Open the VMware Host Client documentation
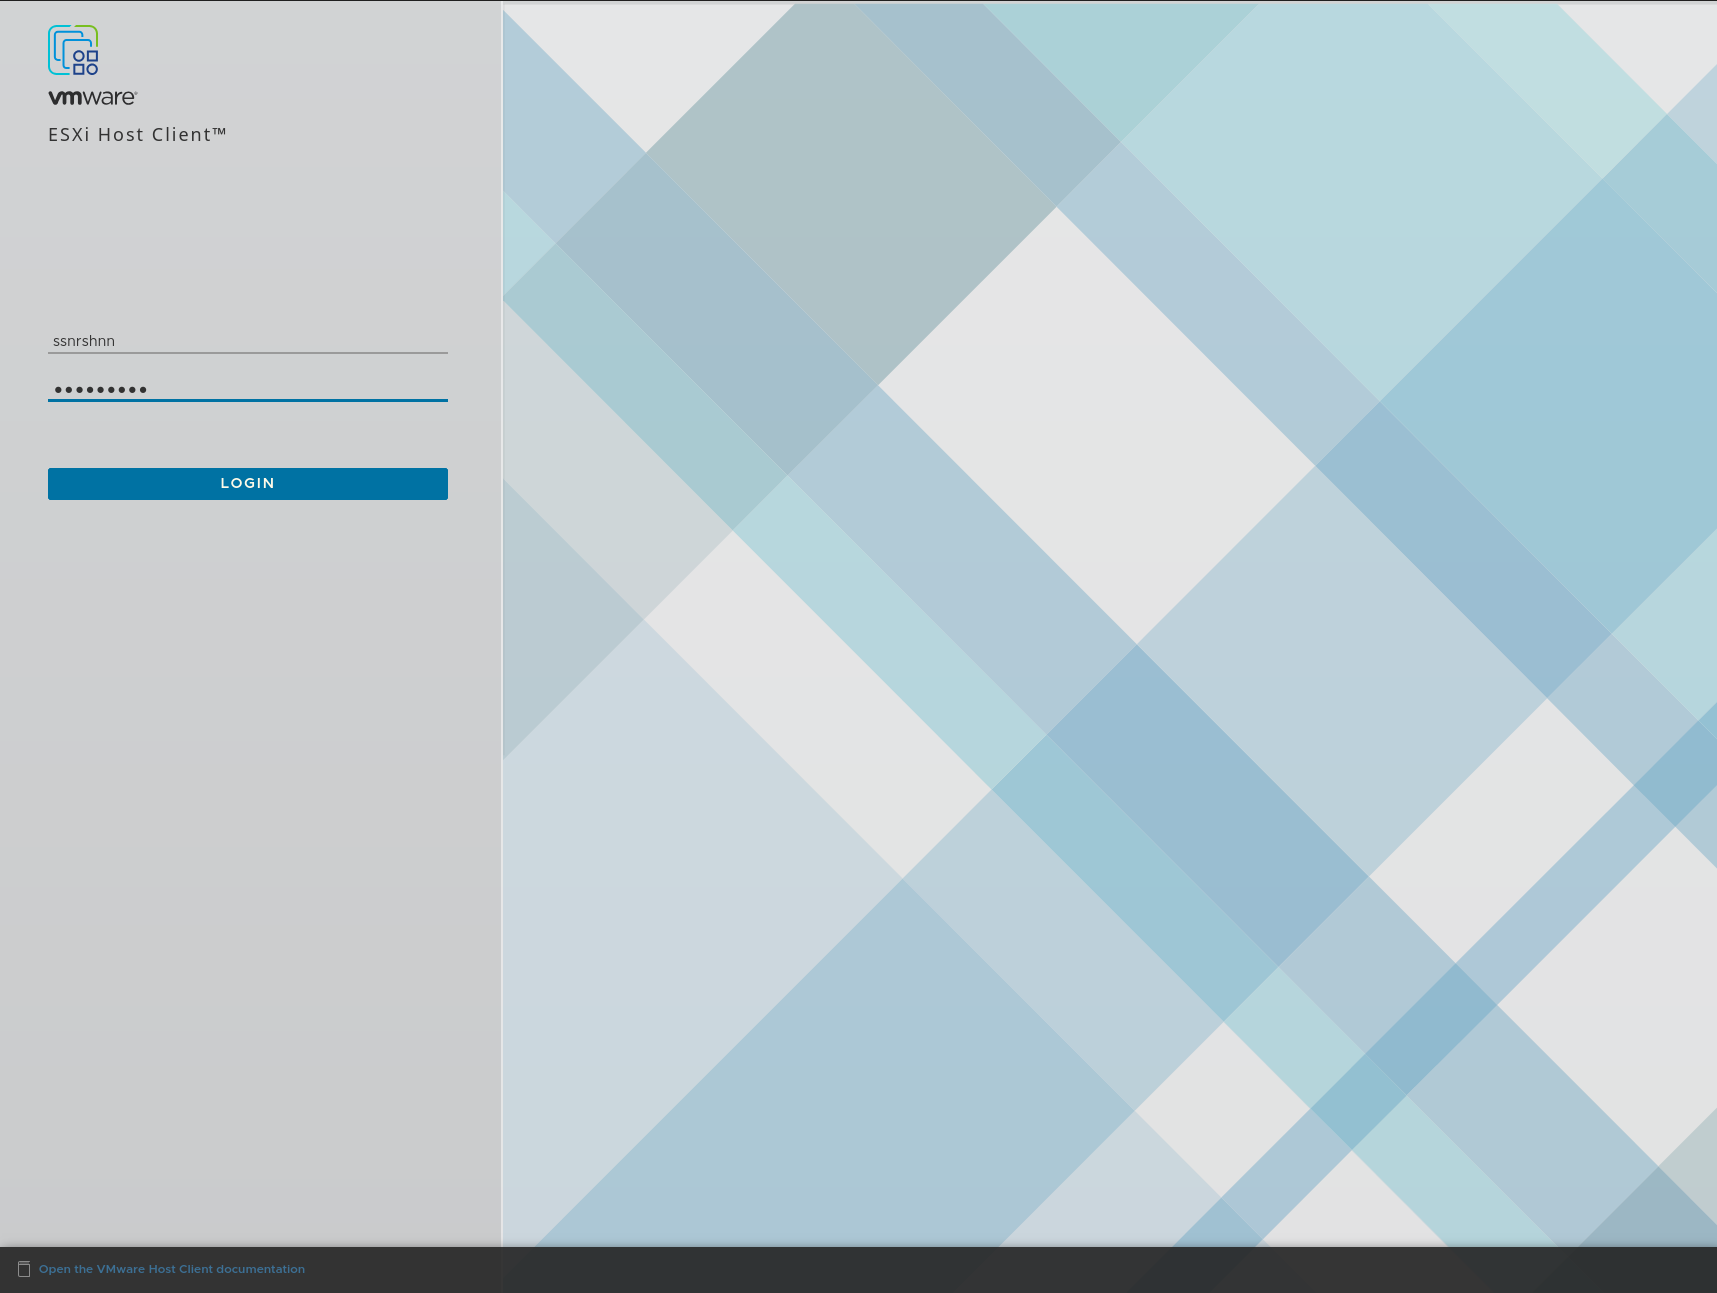The width and height of the screenshot is (1717, 1293). pos(171,1268)
